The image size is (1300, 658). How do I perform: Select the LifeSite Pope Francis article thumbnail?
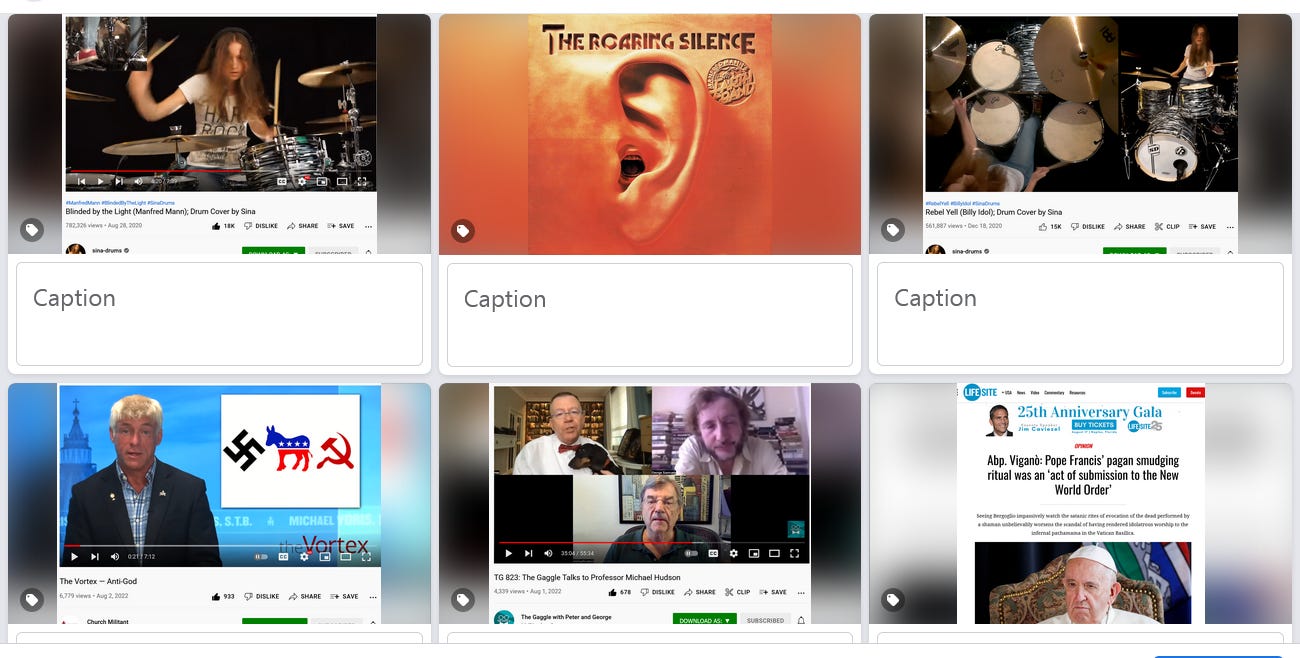coord(1080,503)
